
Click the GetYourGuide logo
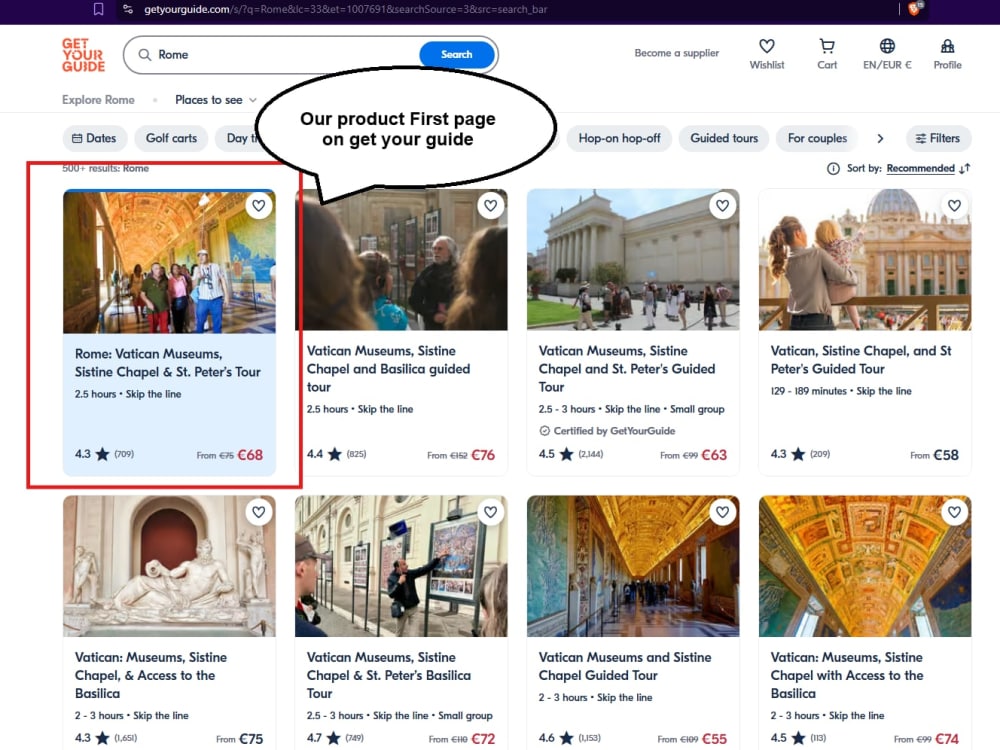83,55
